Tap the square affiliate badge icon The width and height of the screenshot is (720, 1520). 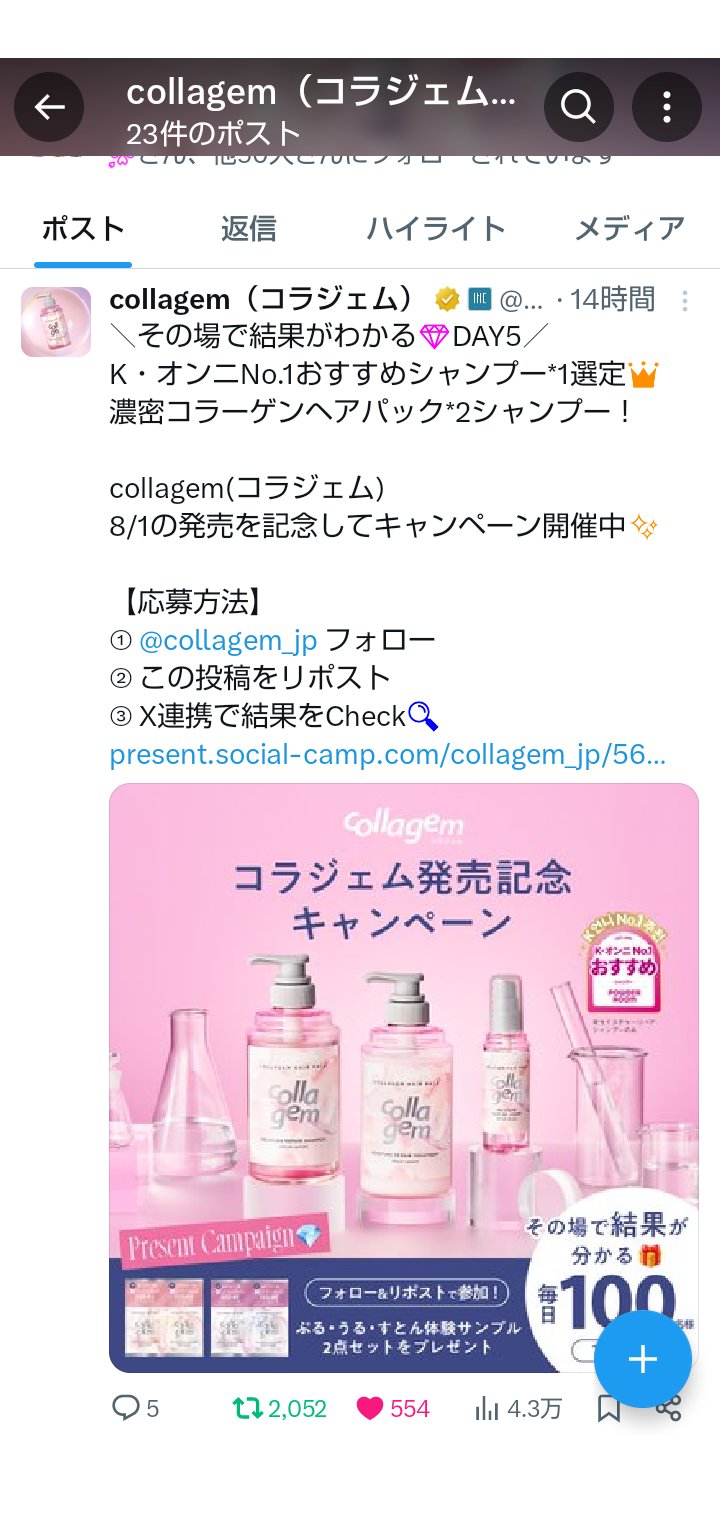click(478, 299)
